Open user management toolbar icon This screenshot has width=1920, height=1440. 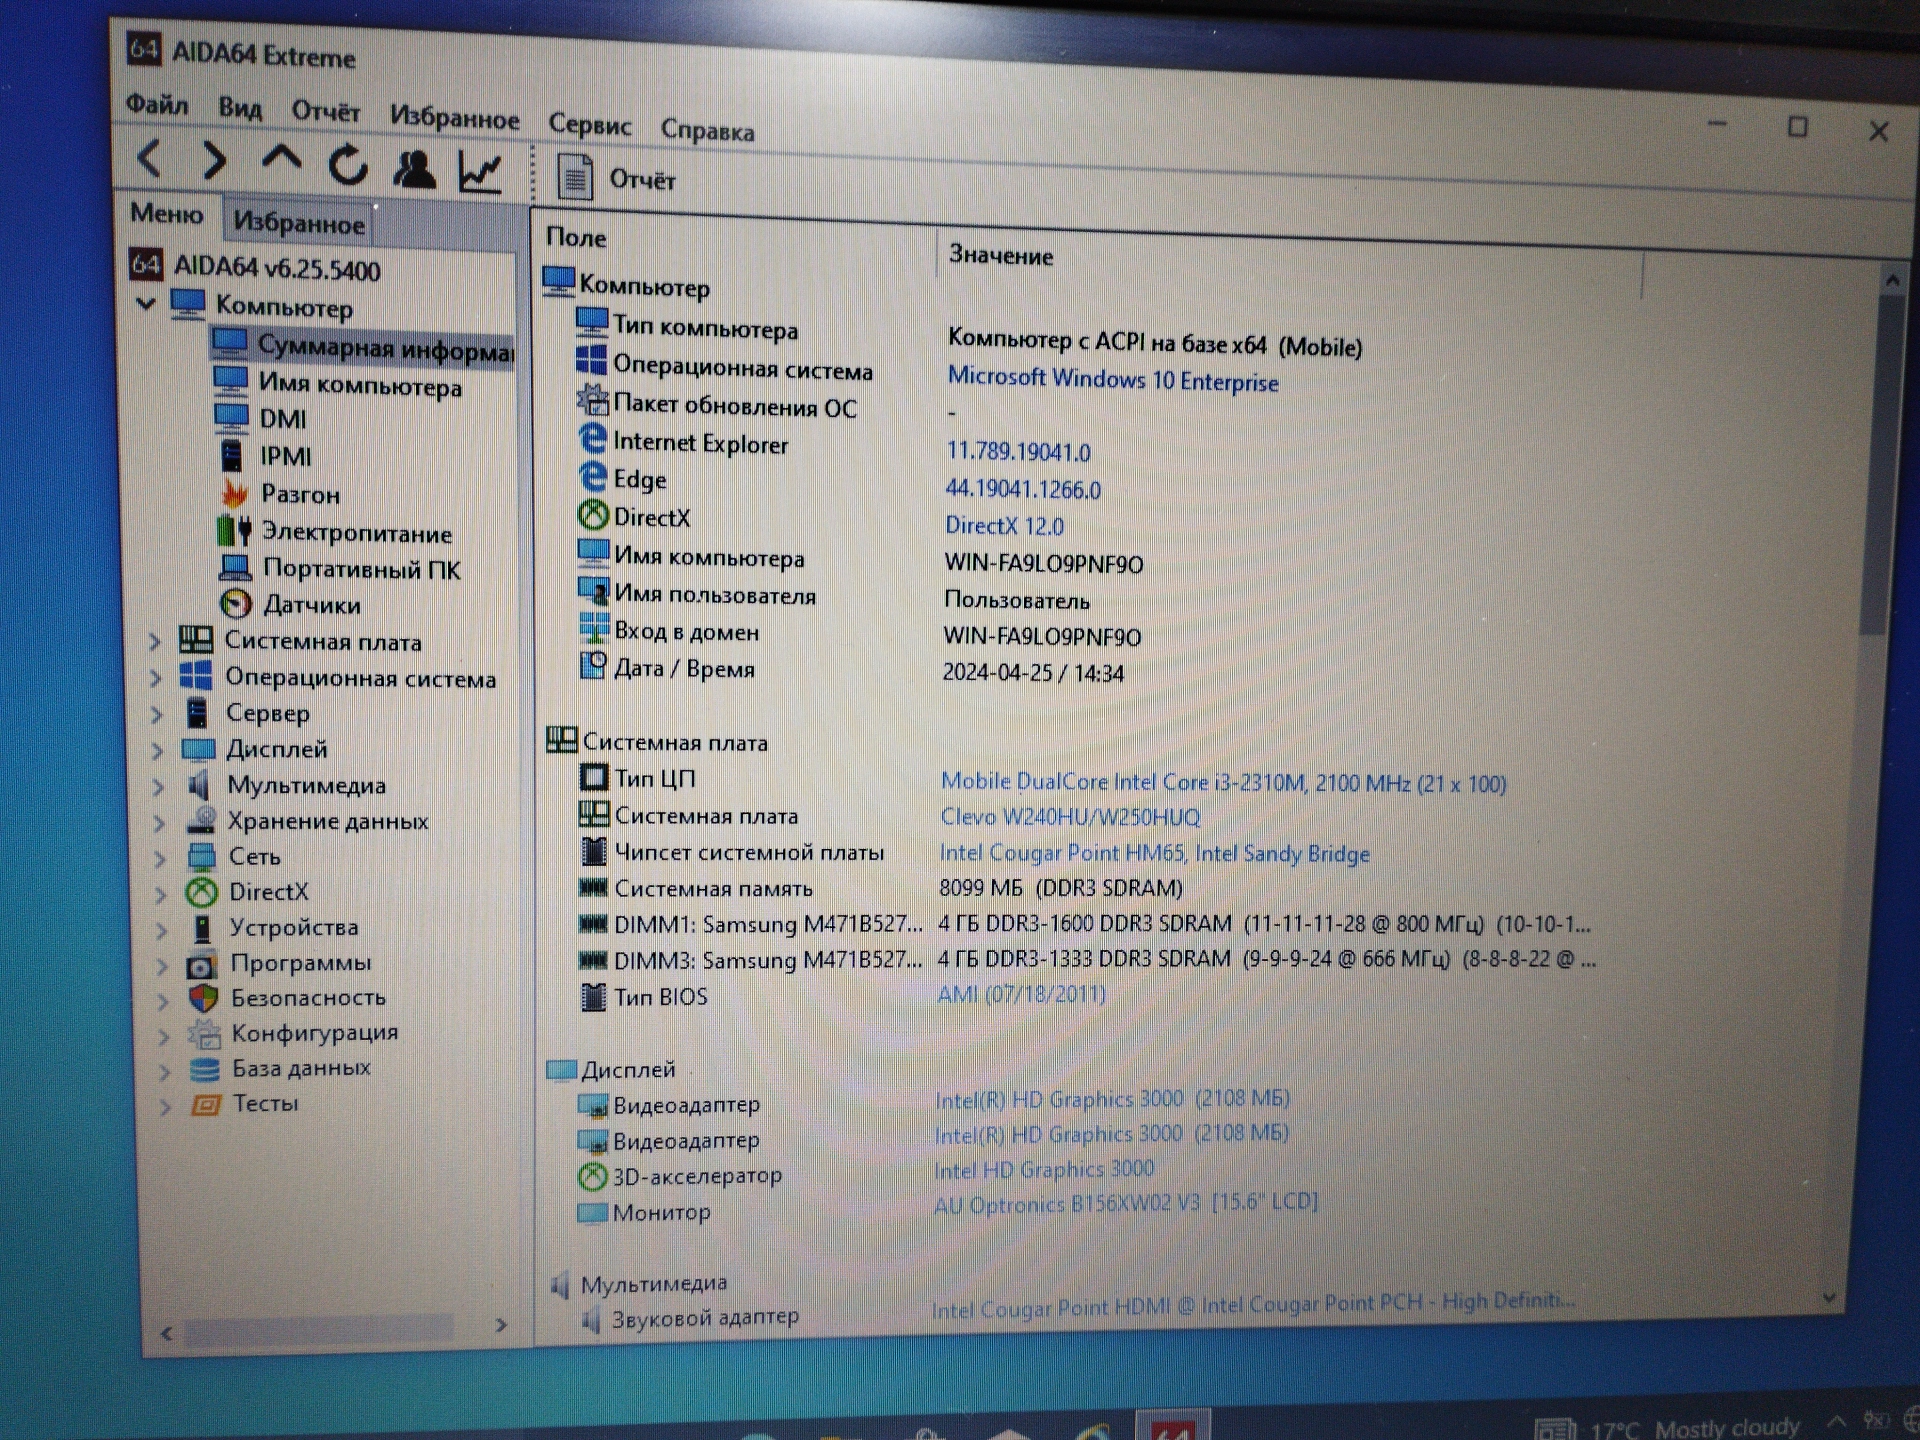413,169
